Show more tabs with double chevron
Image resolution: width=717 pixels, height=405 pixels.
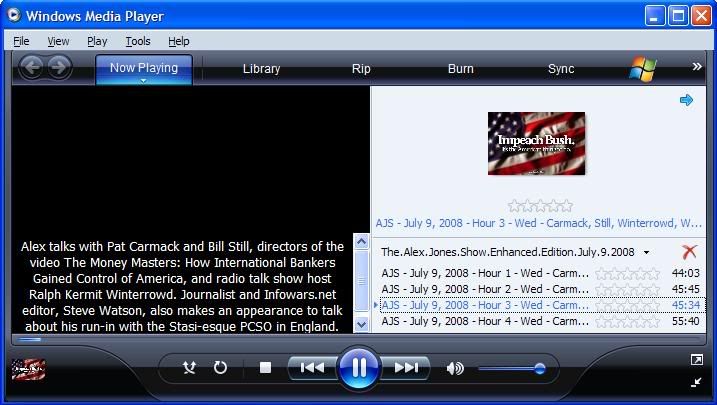click(x=697, y=67)
